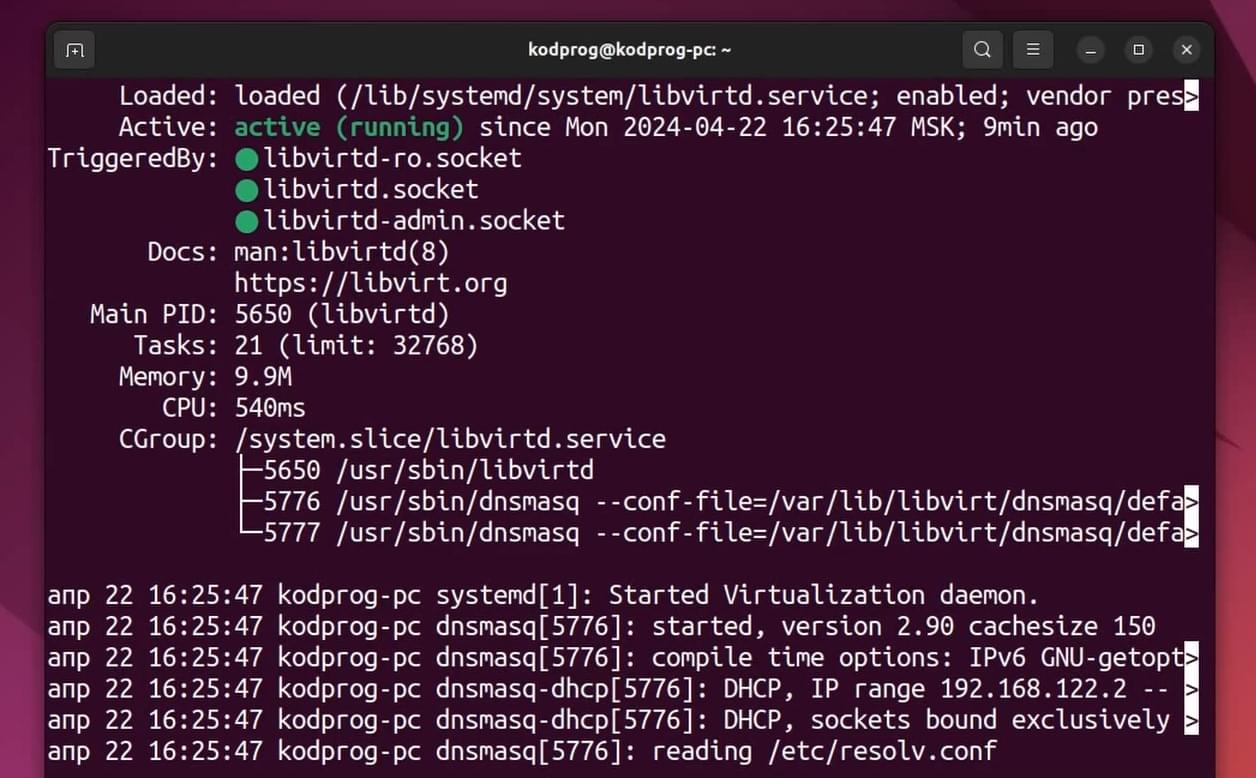Click the green dot beside libvirtd-admin.socket
1256x778 pixels.
247,221
